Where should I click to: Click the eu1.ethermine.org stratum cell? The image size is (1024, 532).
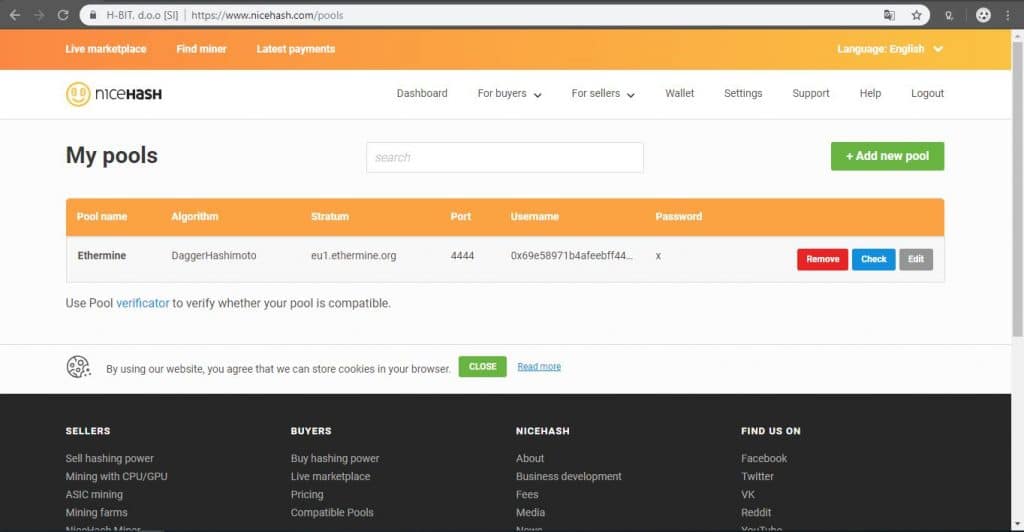(x=353, y=256)
